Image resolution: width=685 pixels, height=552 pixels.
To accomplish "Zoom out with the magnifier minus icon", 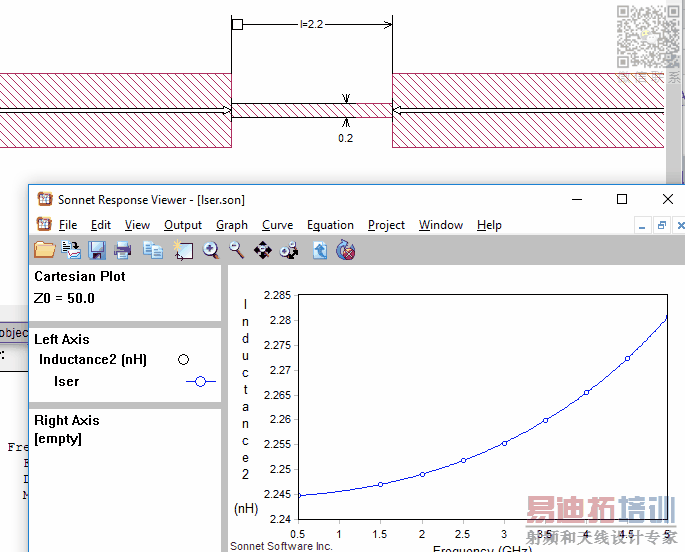I will point(236,250).
